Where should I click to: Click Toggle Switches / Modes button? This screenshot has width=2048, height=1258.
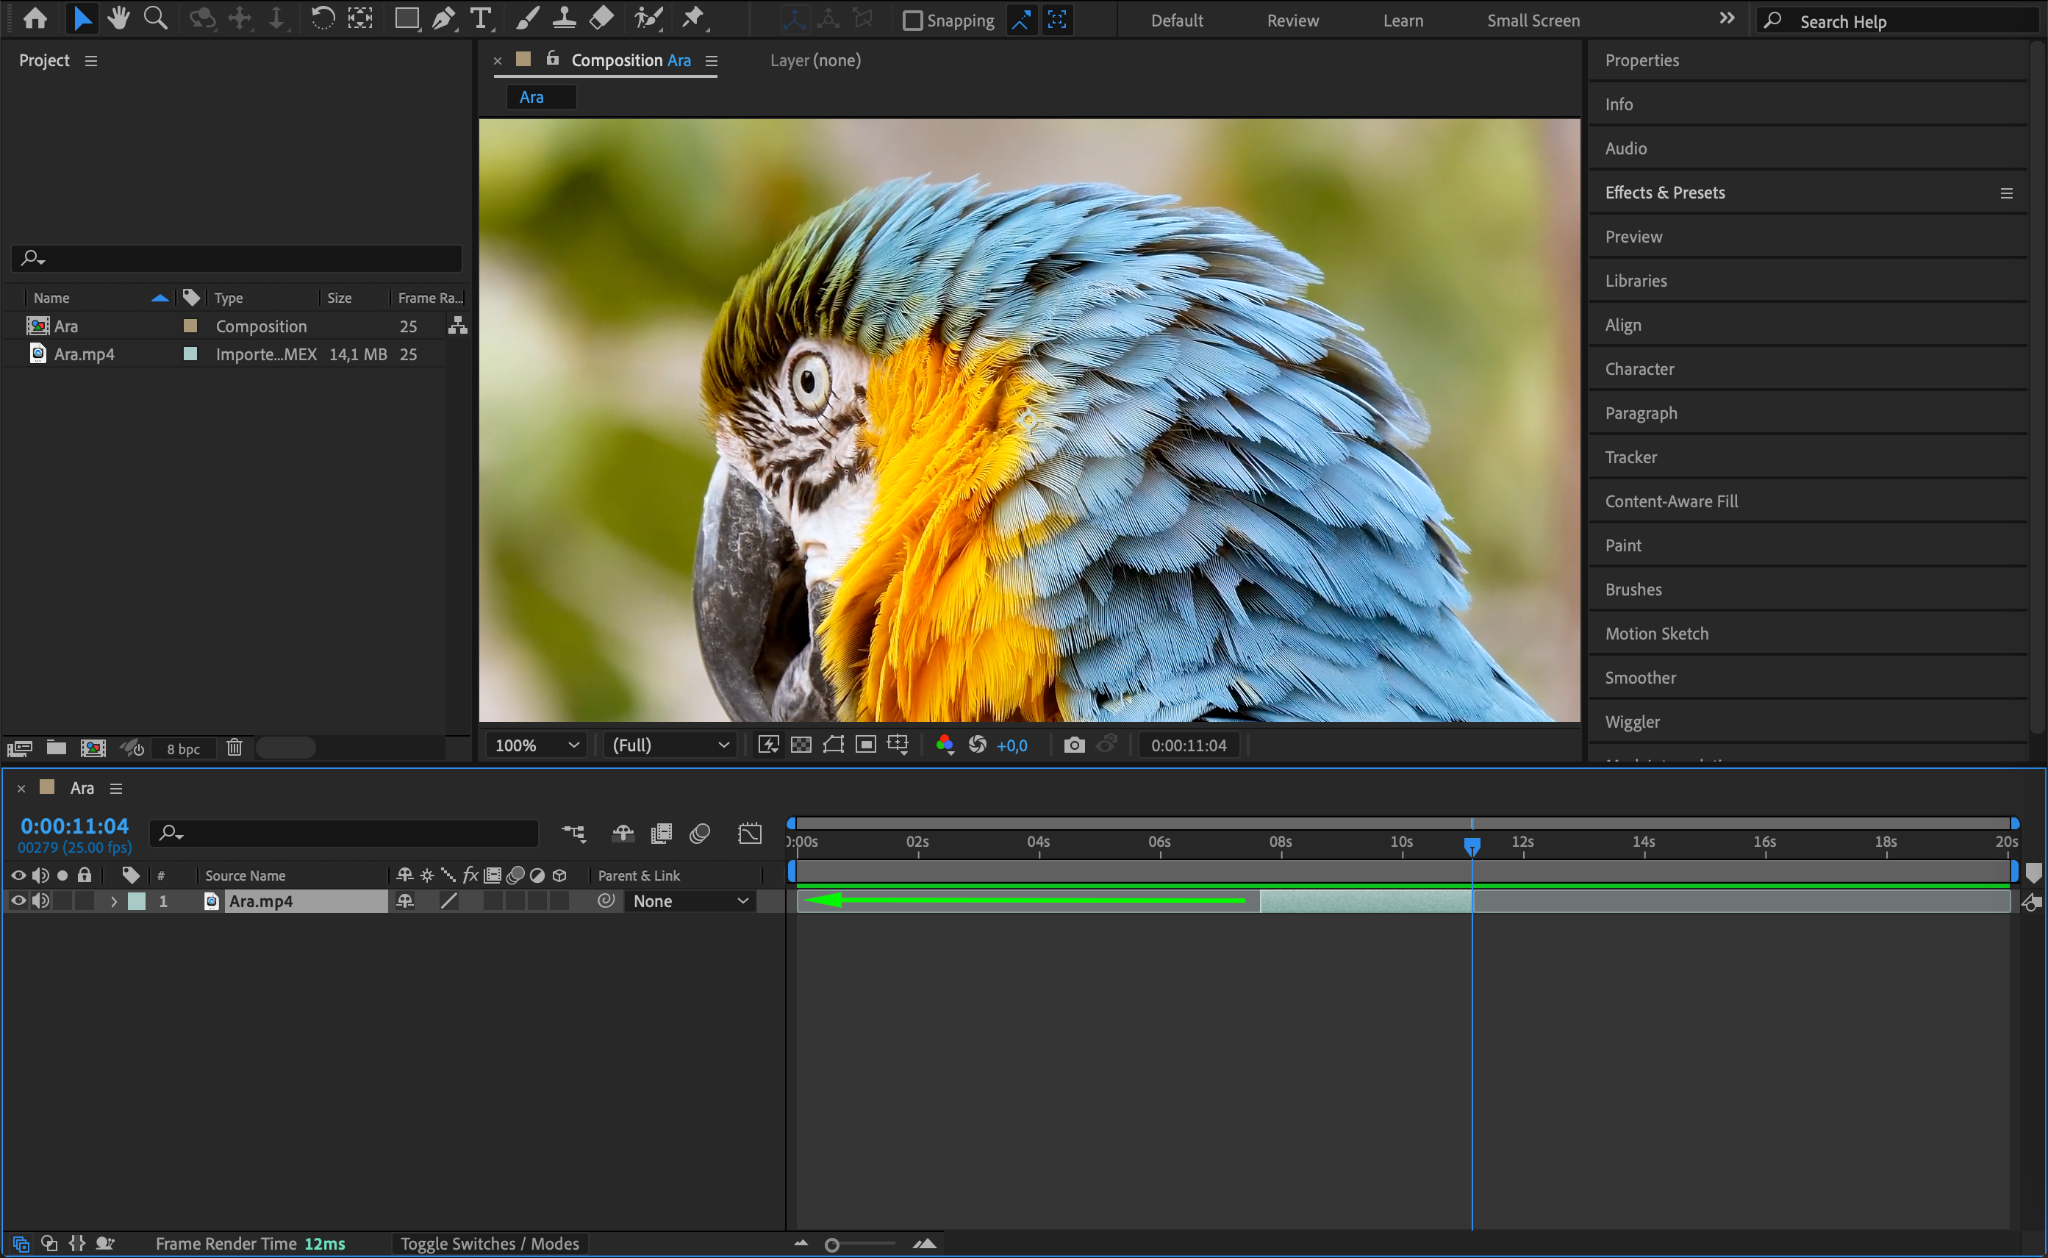(489, 1244)
